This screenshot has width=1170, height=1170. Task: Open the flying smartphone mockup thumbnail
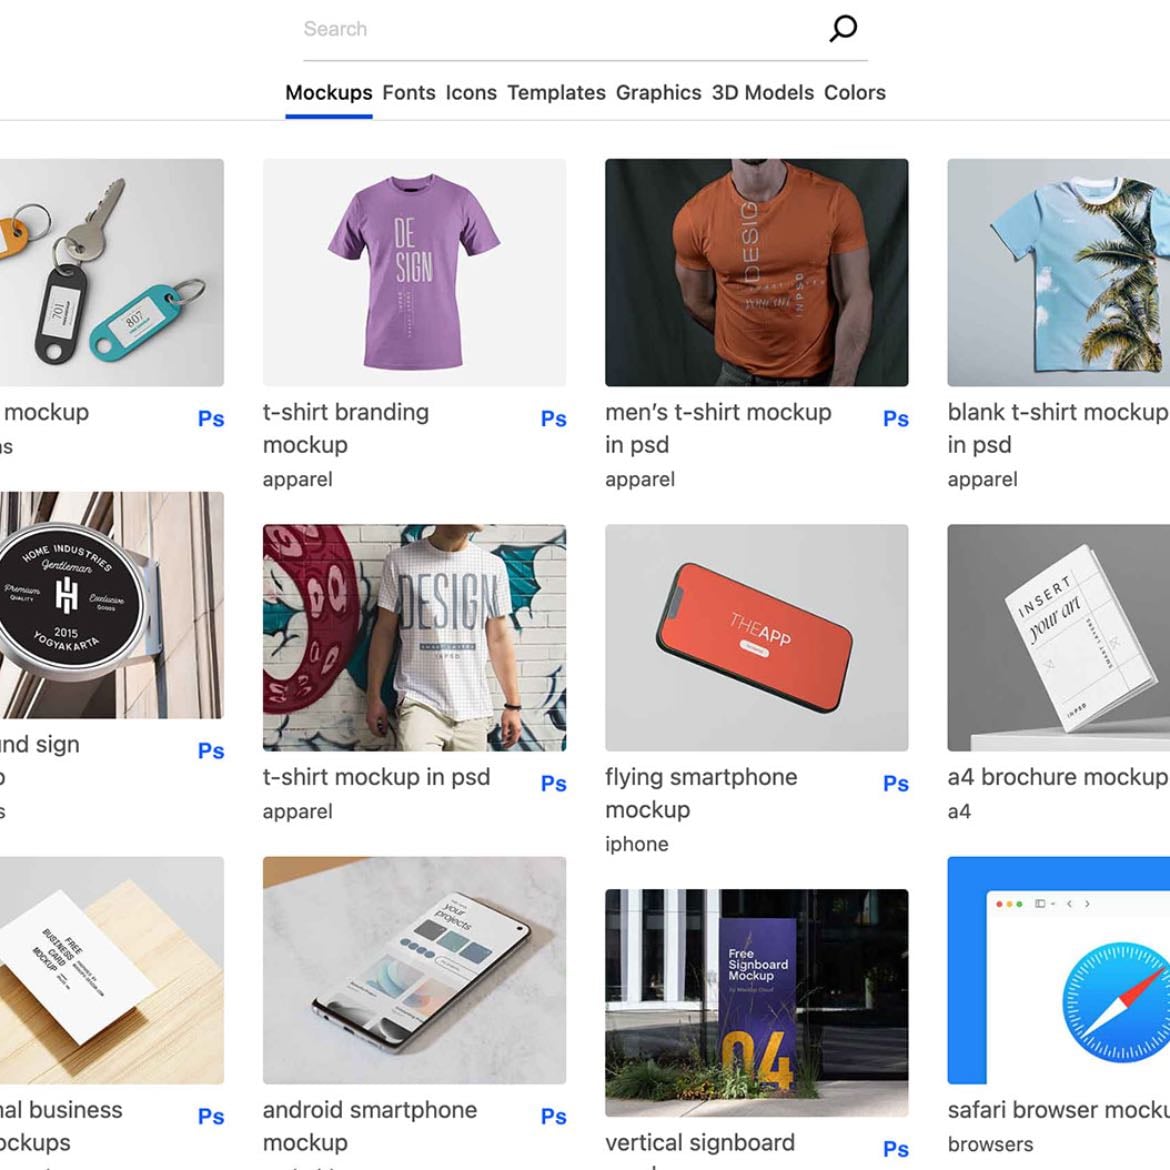click(757, 638)
